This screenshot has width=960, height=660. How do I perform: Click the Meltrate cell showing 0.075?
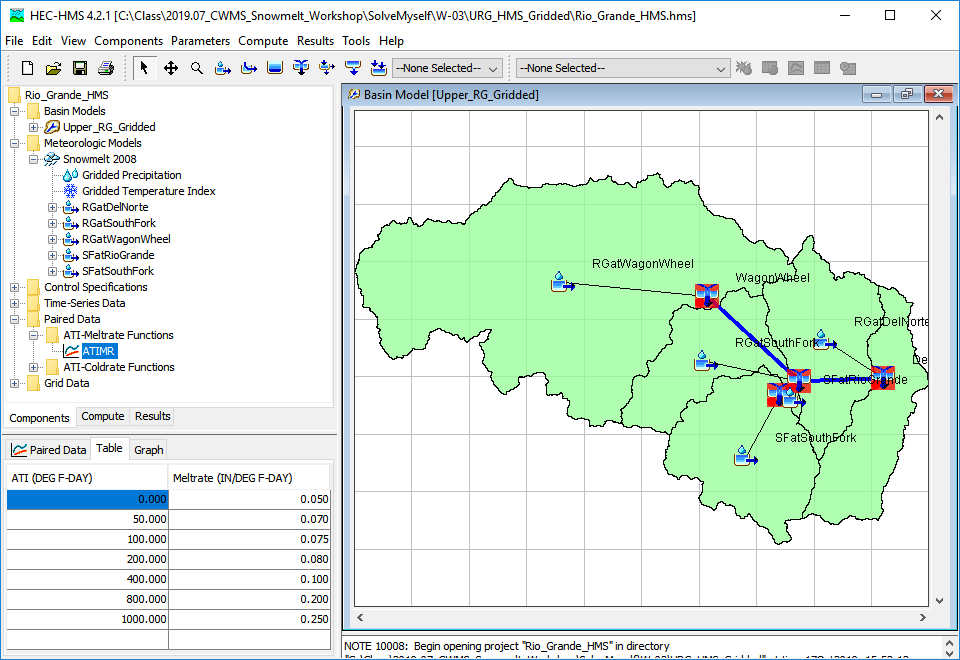click(249, 539)
